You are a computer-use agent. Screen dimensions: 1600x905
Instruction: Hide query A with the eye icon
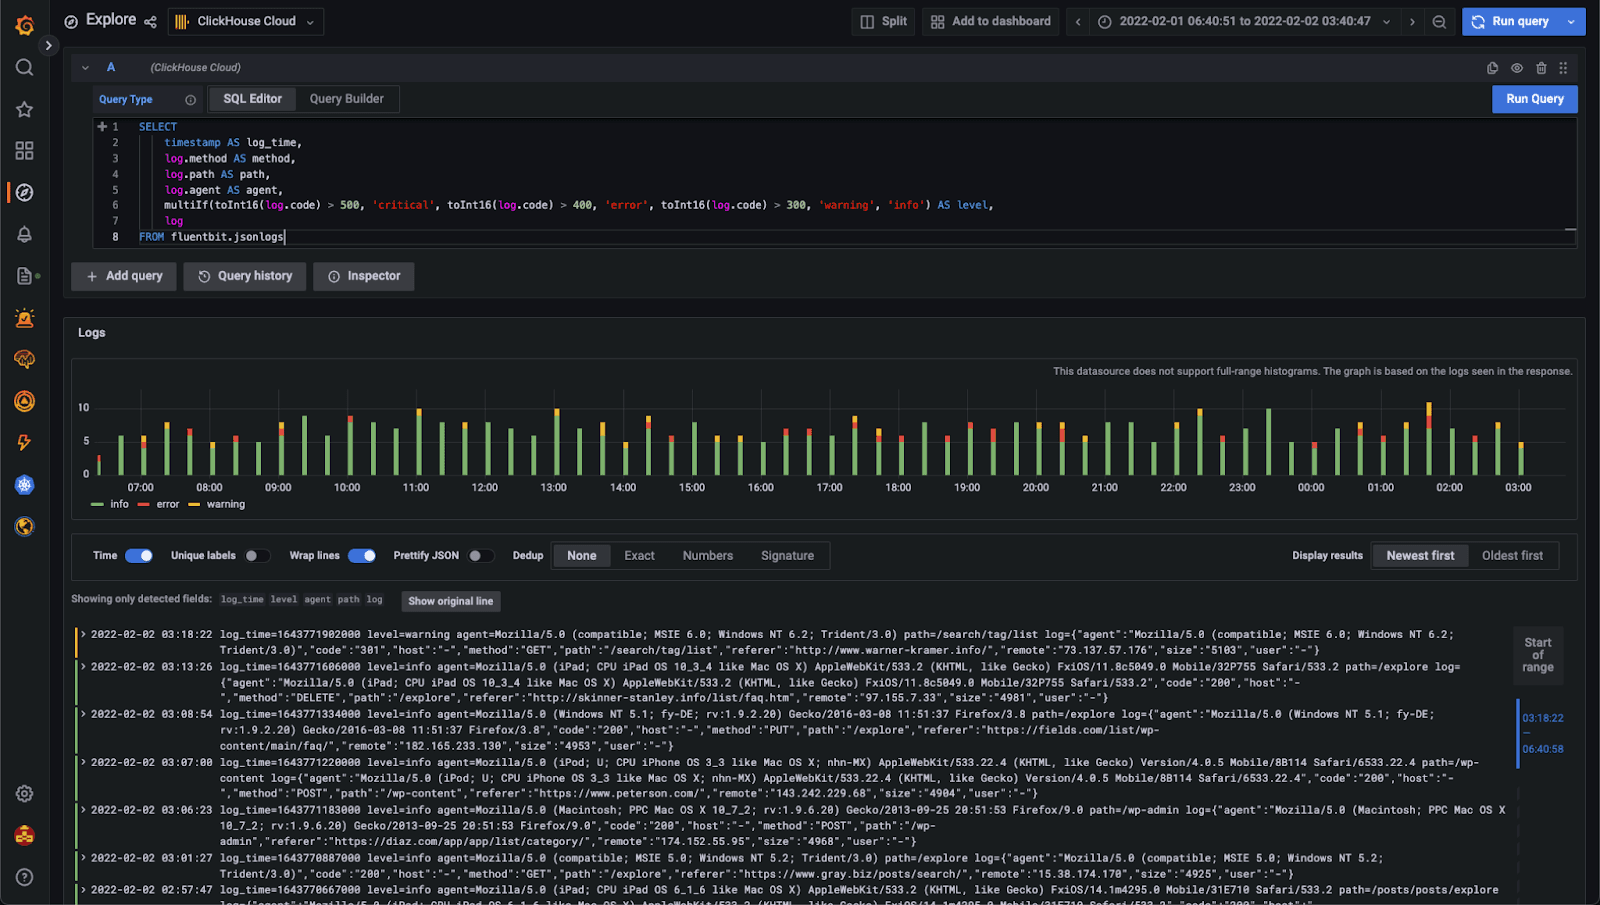point(1517,68)
